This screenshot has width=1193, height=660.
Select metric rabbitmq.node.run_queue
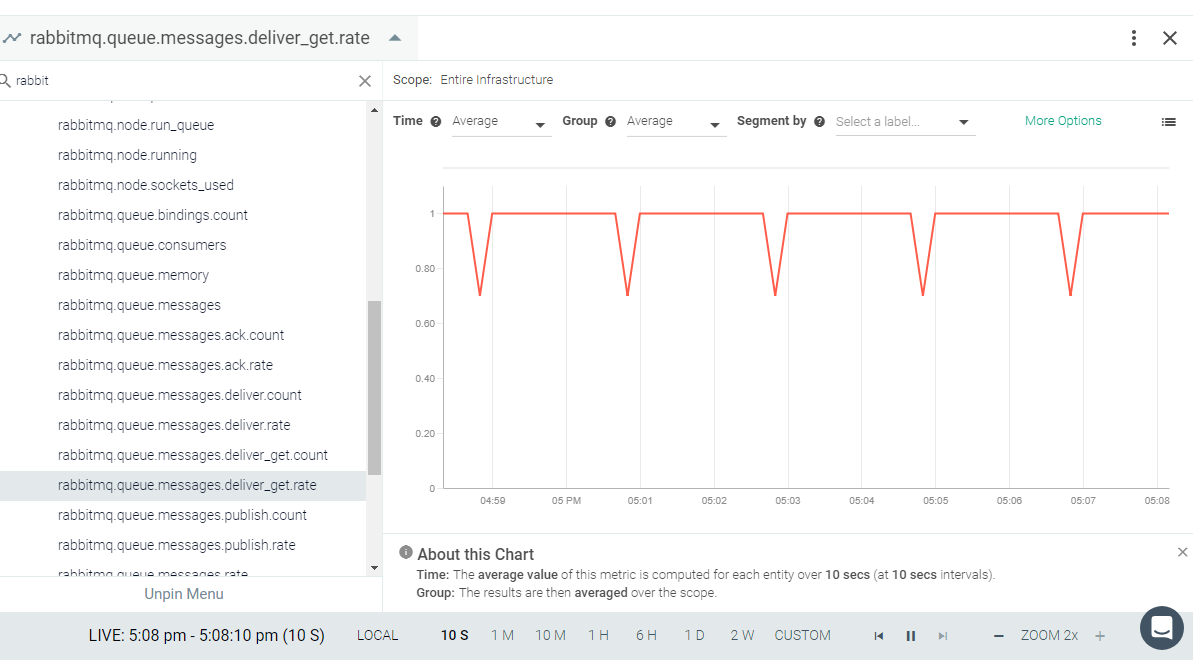[136, 125]
